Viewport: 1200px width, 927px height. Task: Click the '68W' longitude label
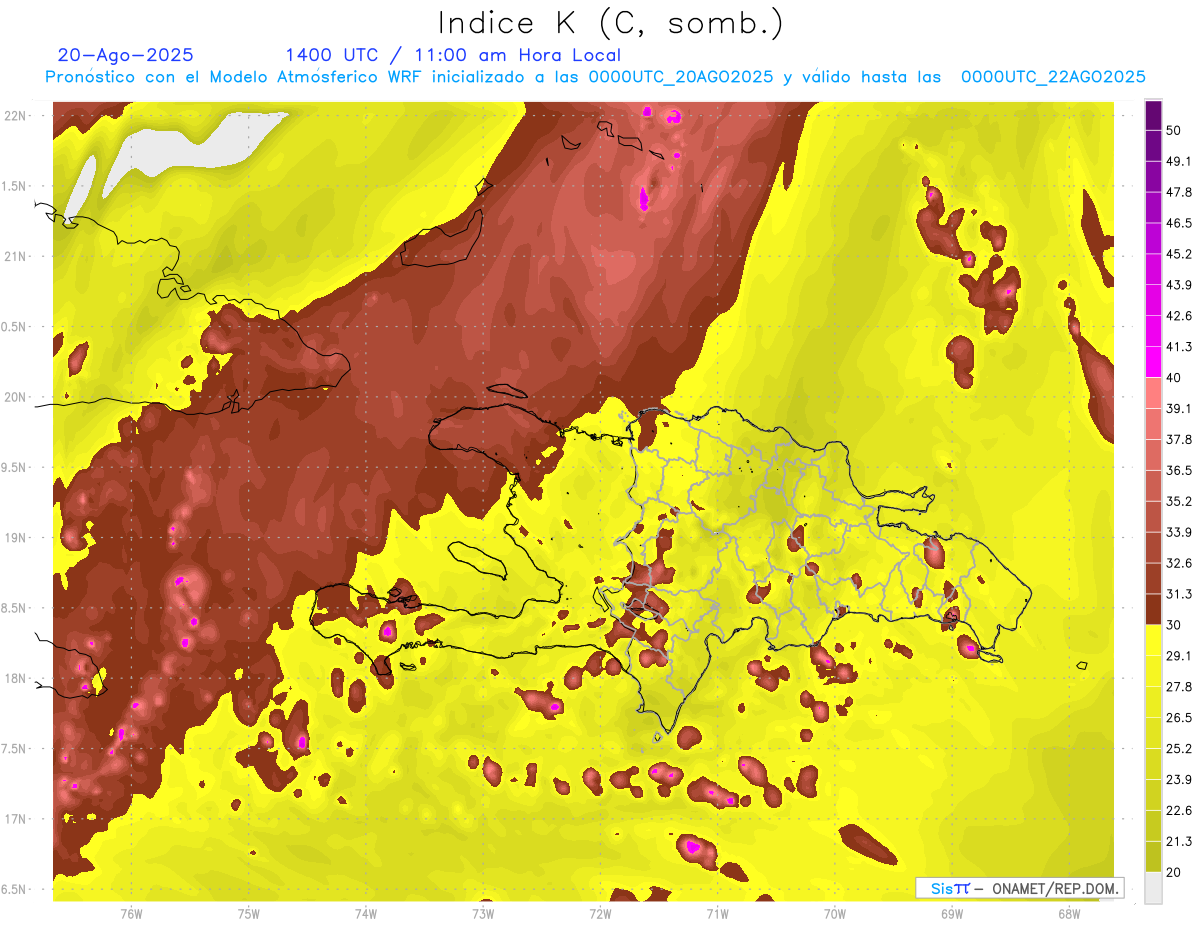(1068, 914)
